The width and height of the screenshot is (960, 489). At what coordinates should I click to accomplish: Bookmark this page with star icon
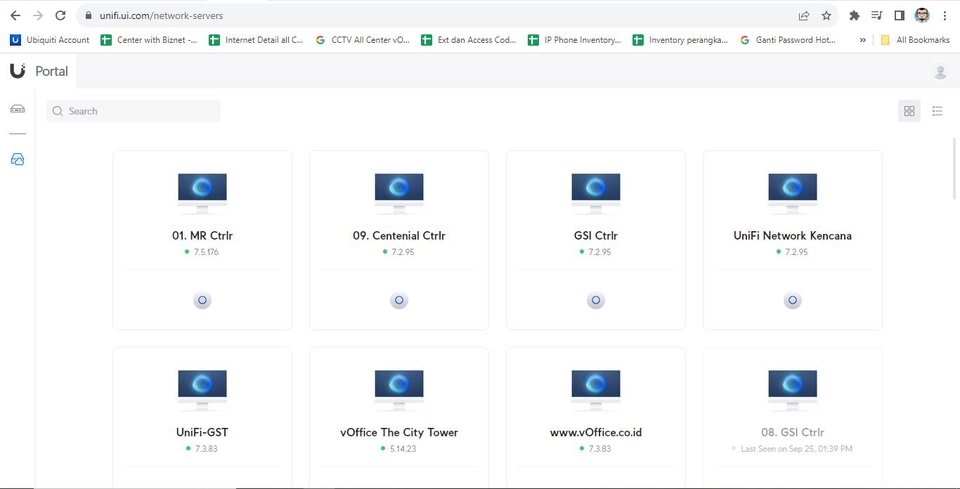[x=827, y=16]
